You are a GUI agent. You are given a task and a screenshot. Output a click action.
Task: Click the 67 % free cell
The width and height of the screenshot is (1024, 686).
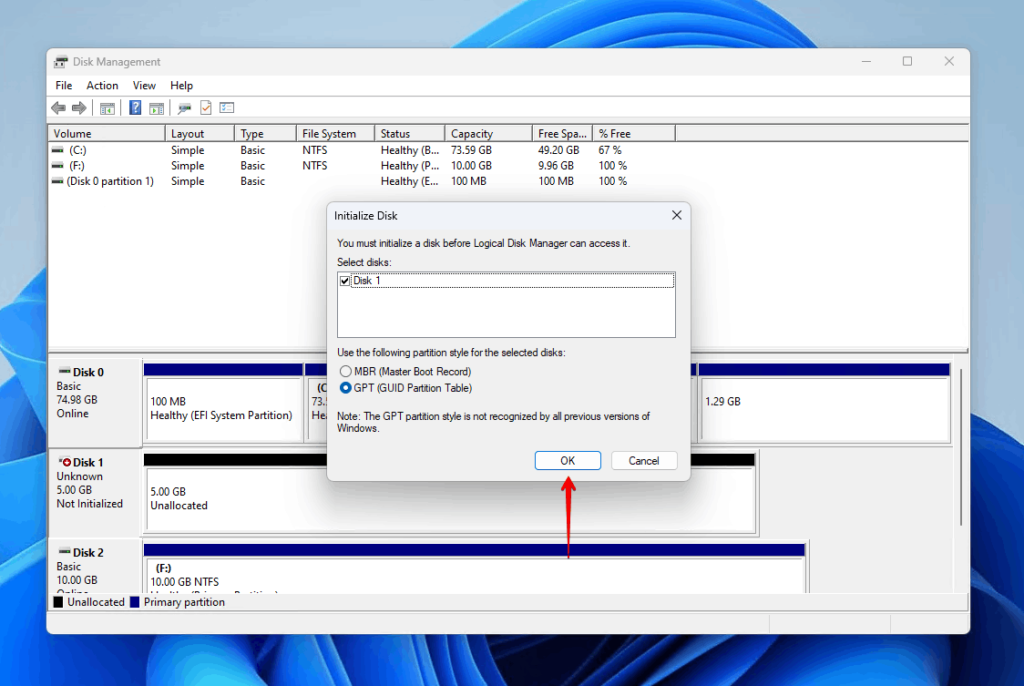coord(610,150)
